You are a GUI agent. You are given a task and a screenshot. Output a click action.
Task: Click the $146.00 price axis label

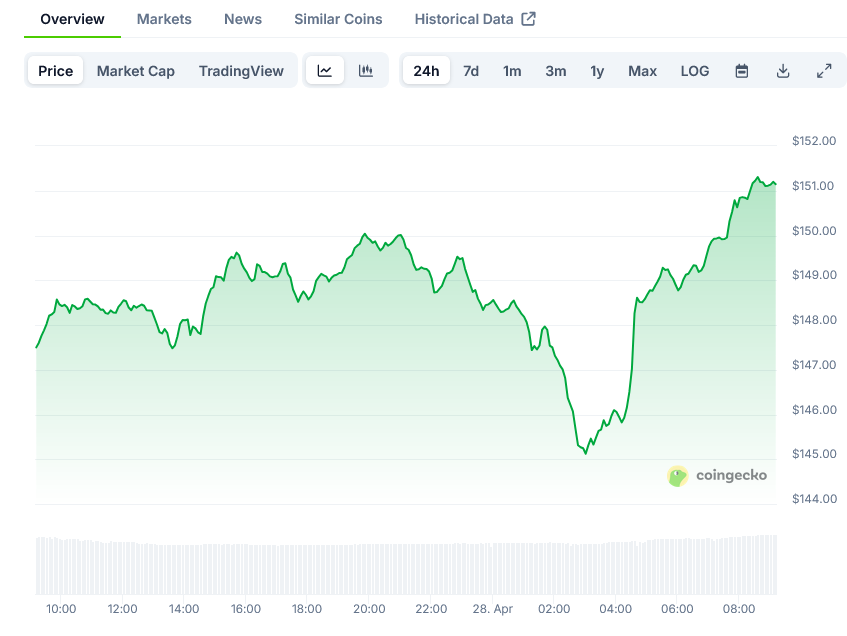click(814, 410)
